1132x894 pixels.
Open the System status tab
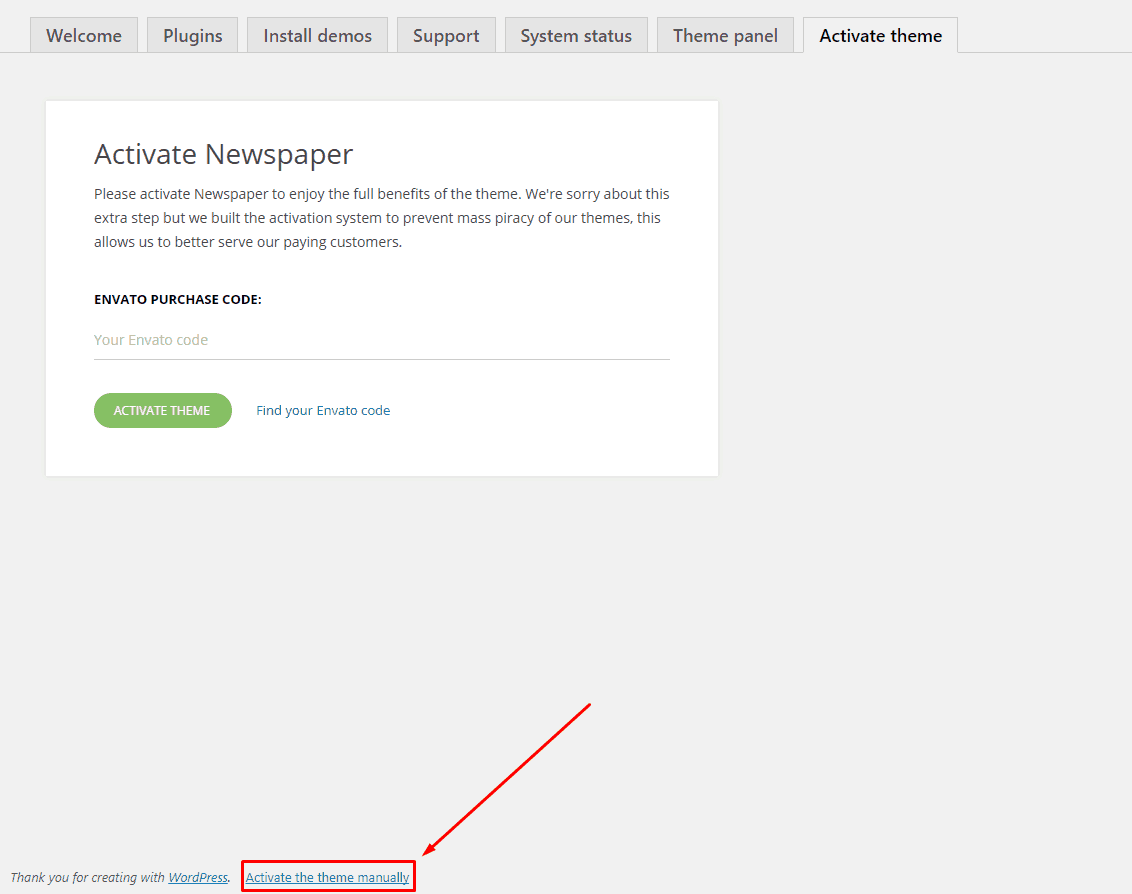576,35
